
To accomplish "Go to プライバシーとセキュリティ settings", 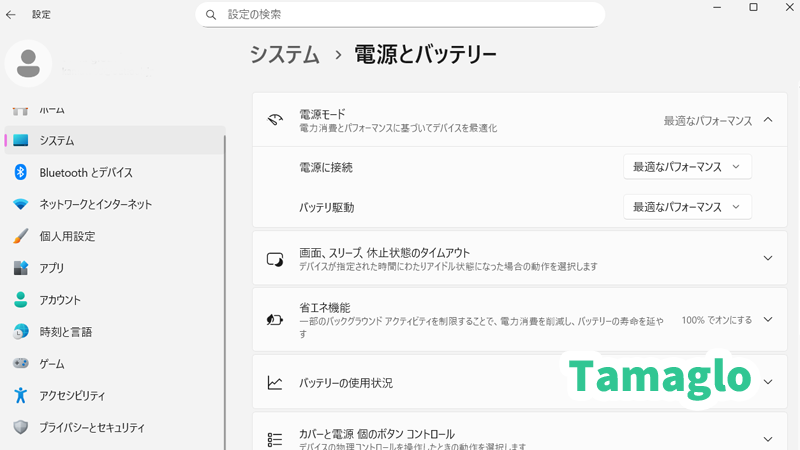I will tap(92, 427).
